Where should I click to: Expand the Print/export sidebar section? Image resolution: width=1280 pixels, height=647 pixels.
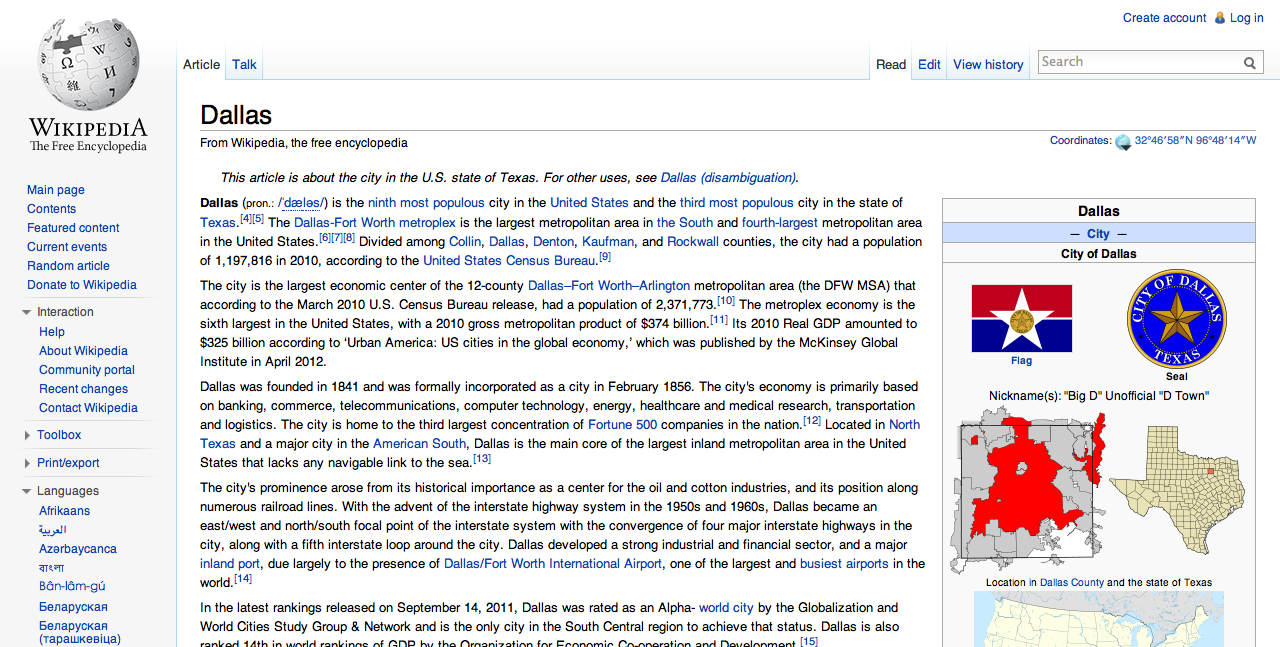pyautogui.click(x=27, y=463)
